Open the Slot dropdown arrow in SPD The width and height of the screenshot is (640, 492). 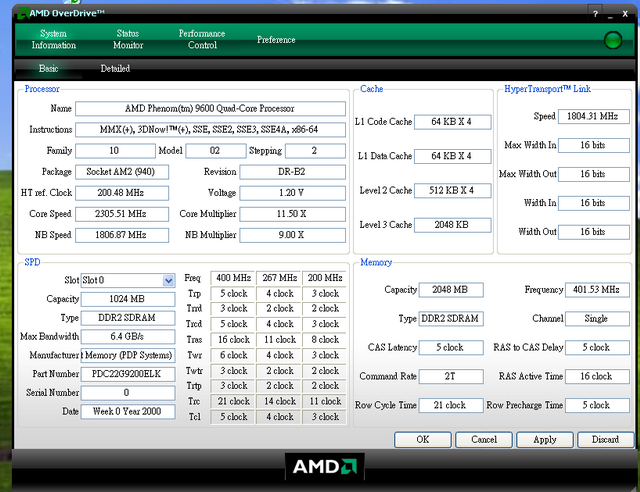[168, 280]
